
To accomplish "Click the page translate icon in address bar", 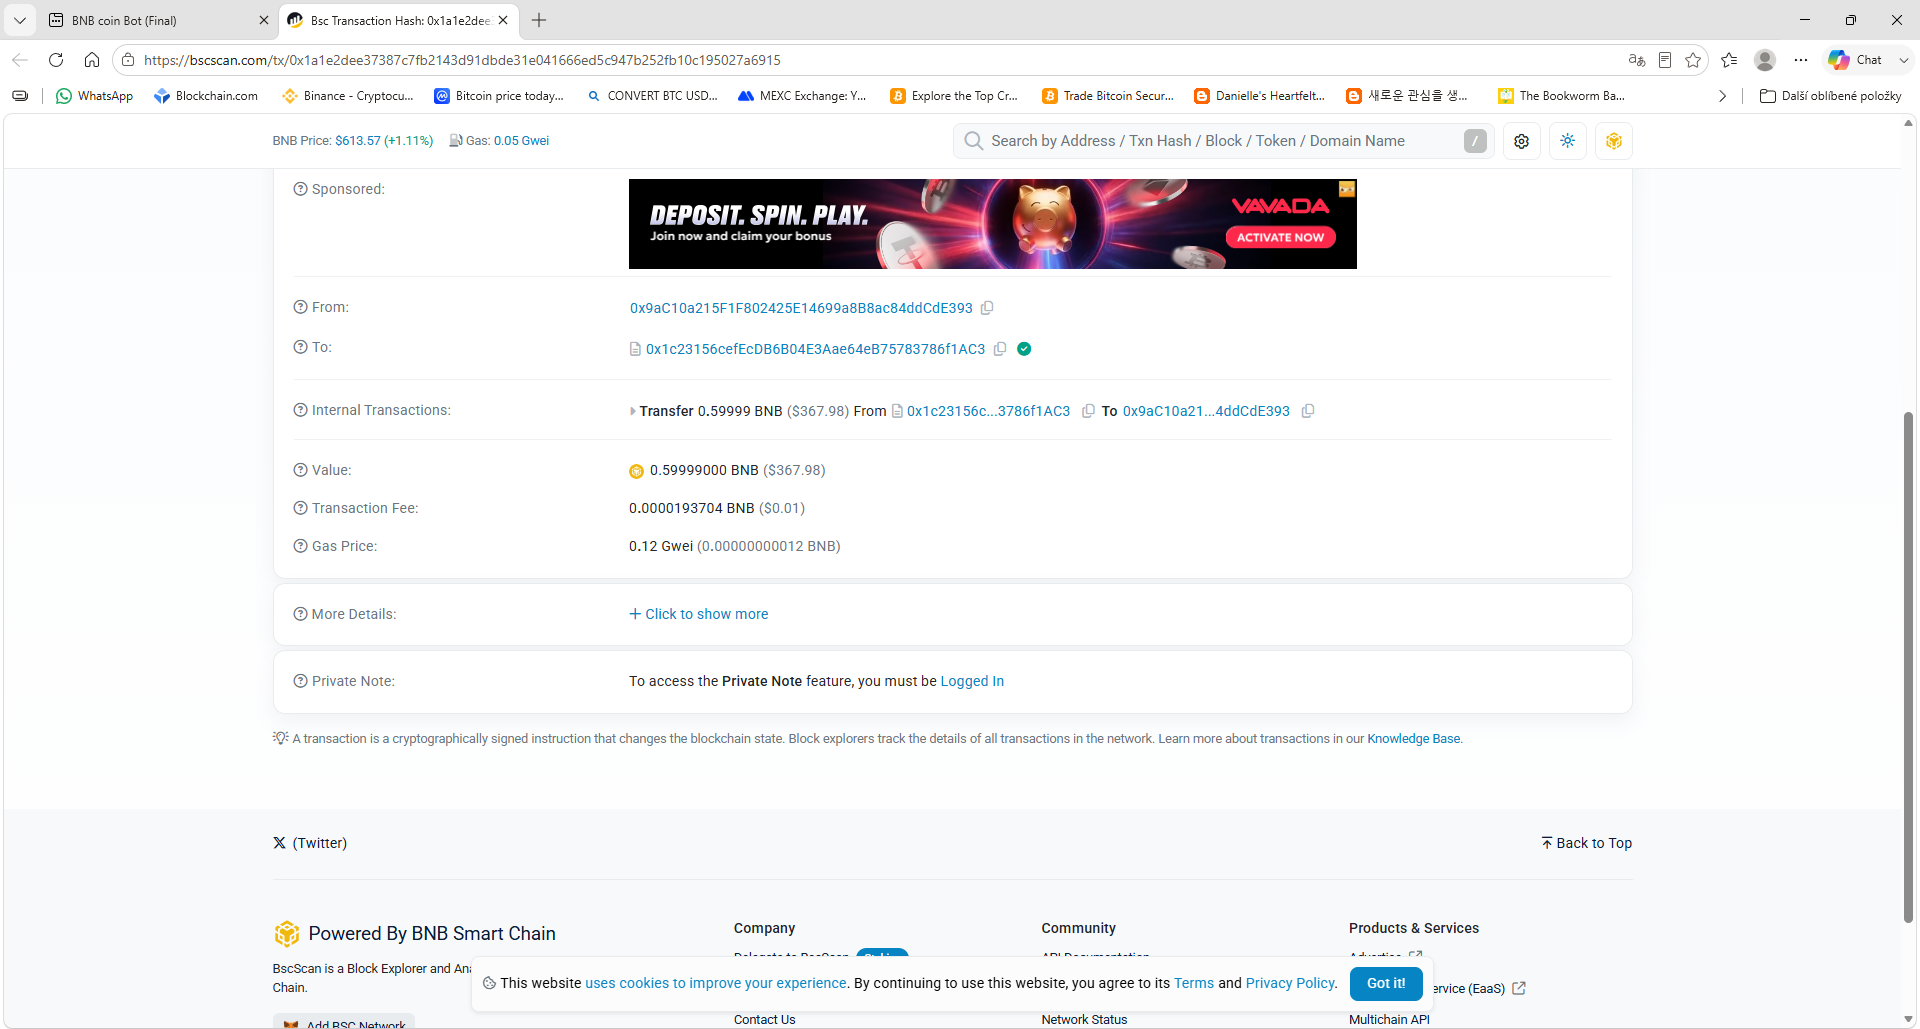I will tap(1637, 60).
